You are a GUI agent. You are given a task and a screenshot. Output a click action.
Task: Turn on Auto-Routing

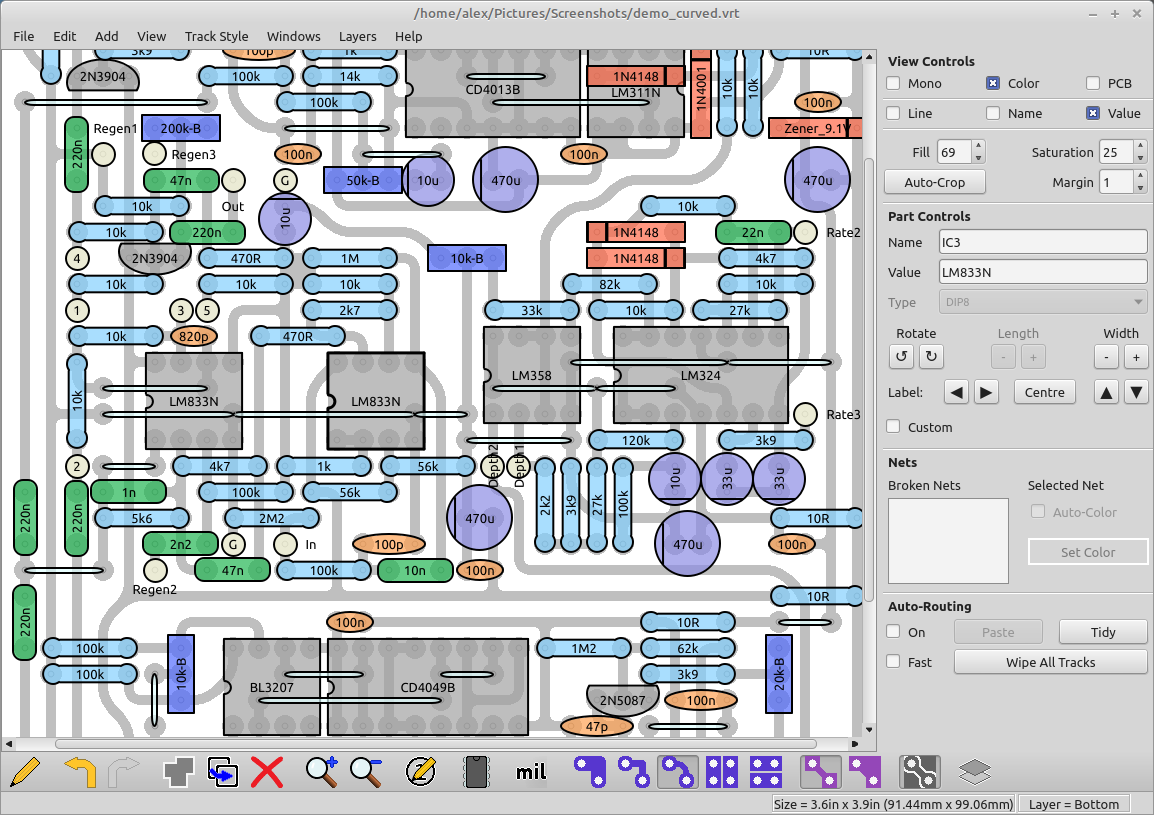(892, 632)
